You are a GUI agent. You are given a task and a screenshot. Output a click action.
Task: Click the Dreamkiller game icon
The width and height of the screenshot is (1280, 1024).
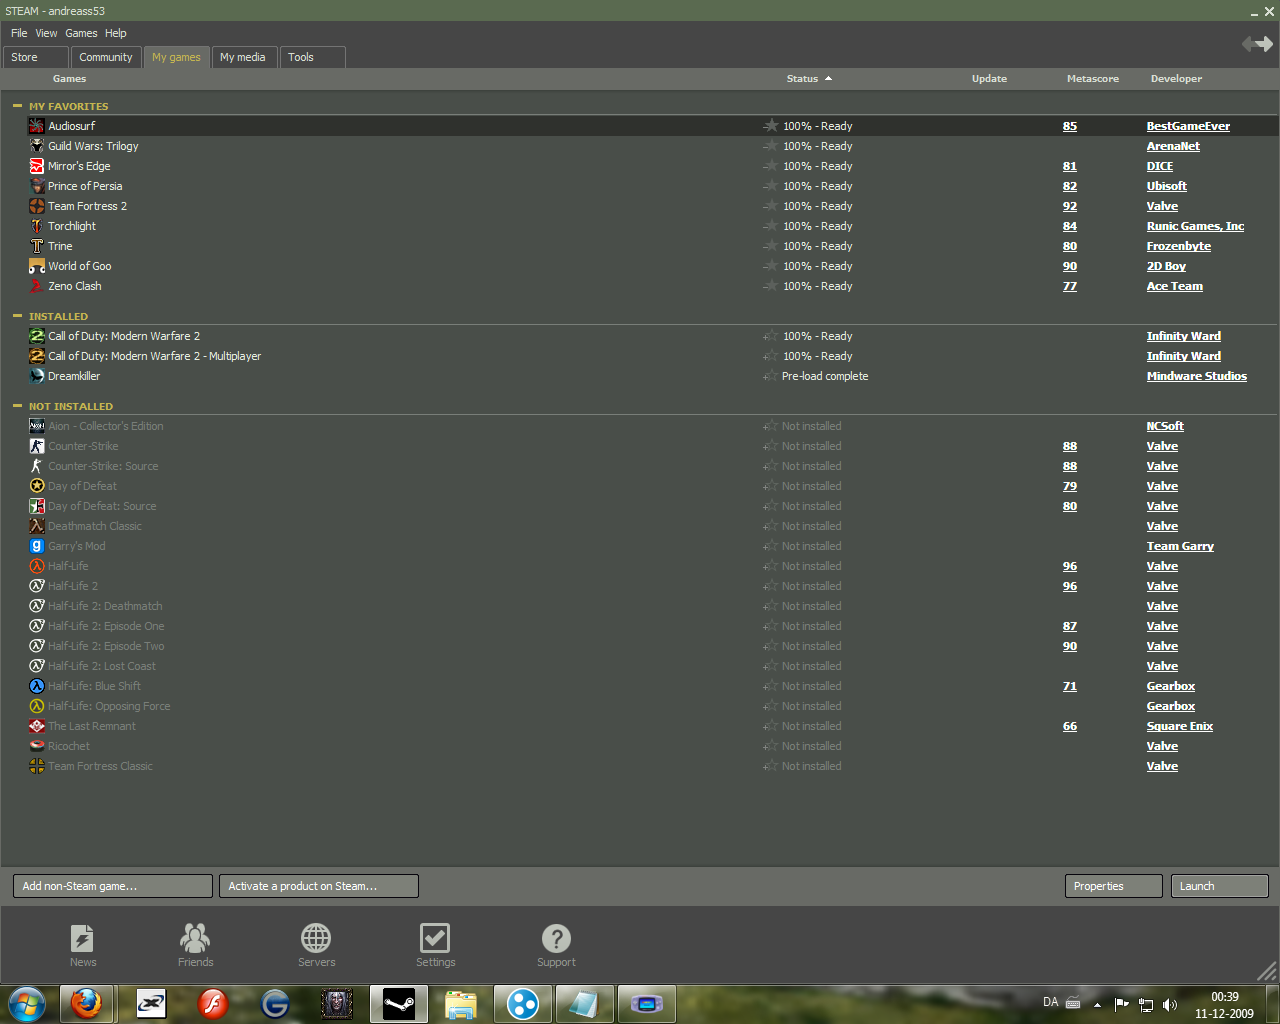click(x=37, y=376)
